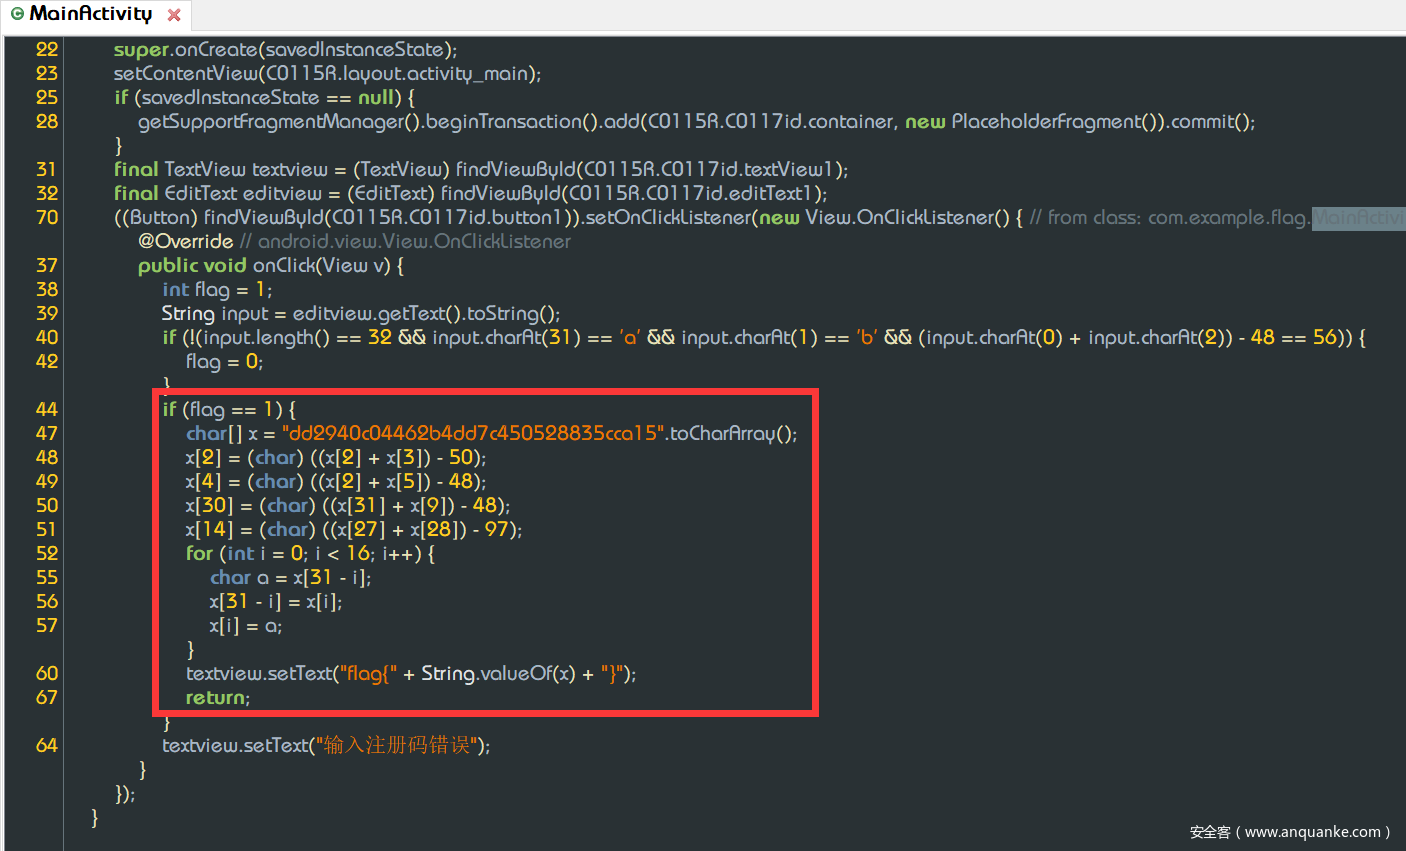Click line number 70 in the gutter

pos(46,217)
